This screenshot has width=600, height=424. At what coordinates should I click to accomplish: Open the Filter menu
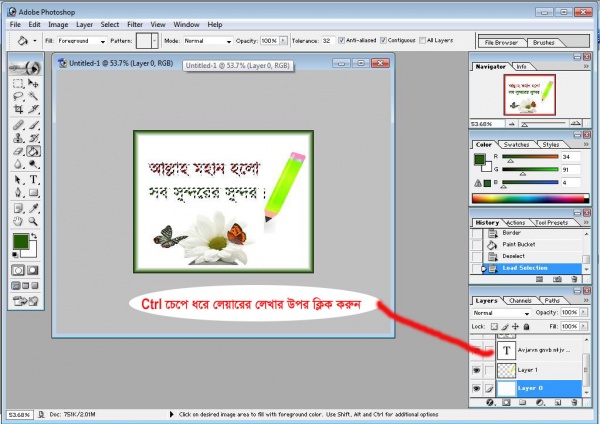pyautogui.click(x=135, y=24)
